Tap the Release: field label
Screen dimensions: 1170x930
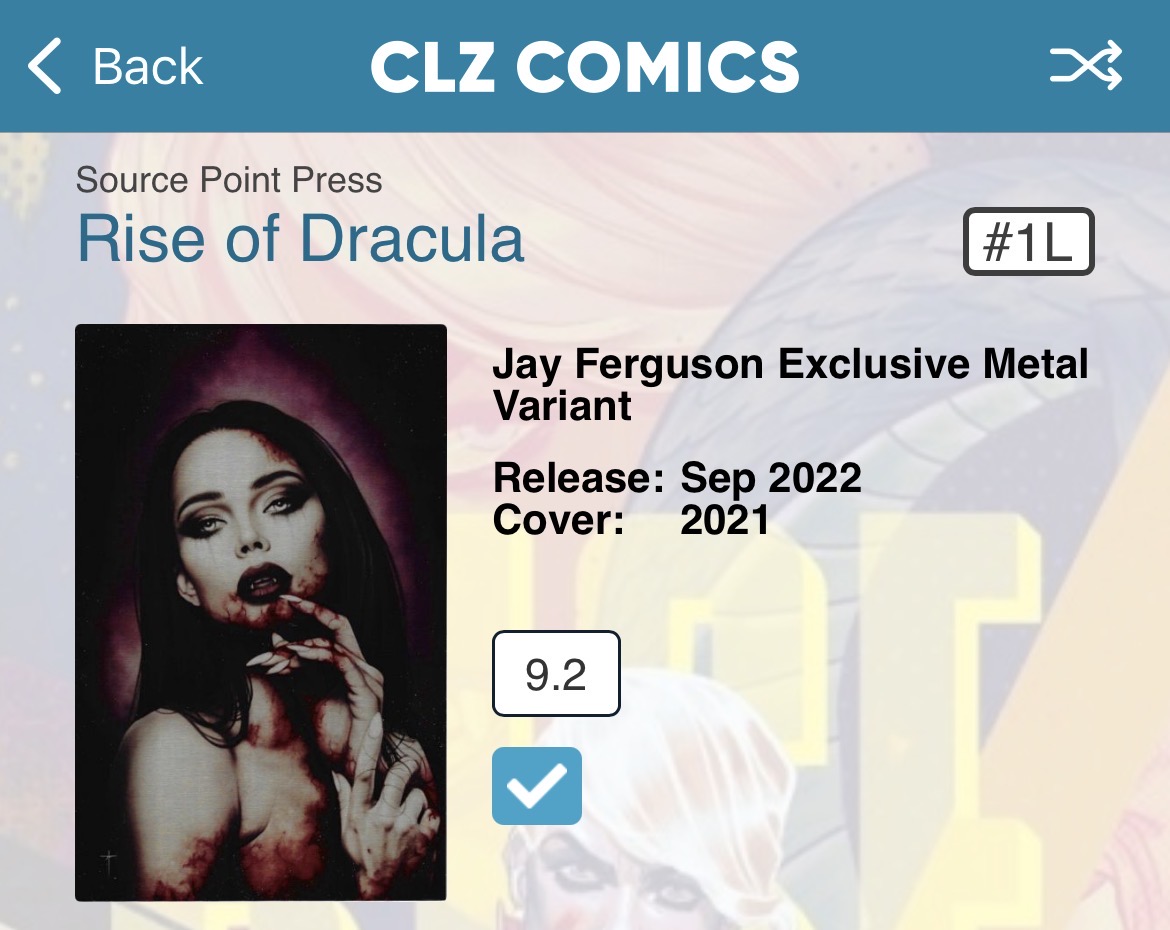pyautogui.click(x=578, y=479)
